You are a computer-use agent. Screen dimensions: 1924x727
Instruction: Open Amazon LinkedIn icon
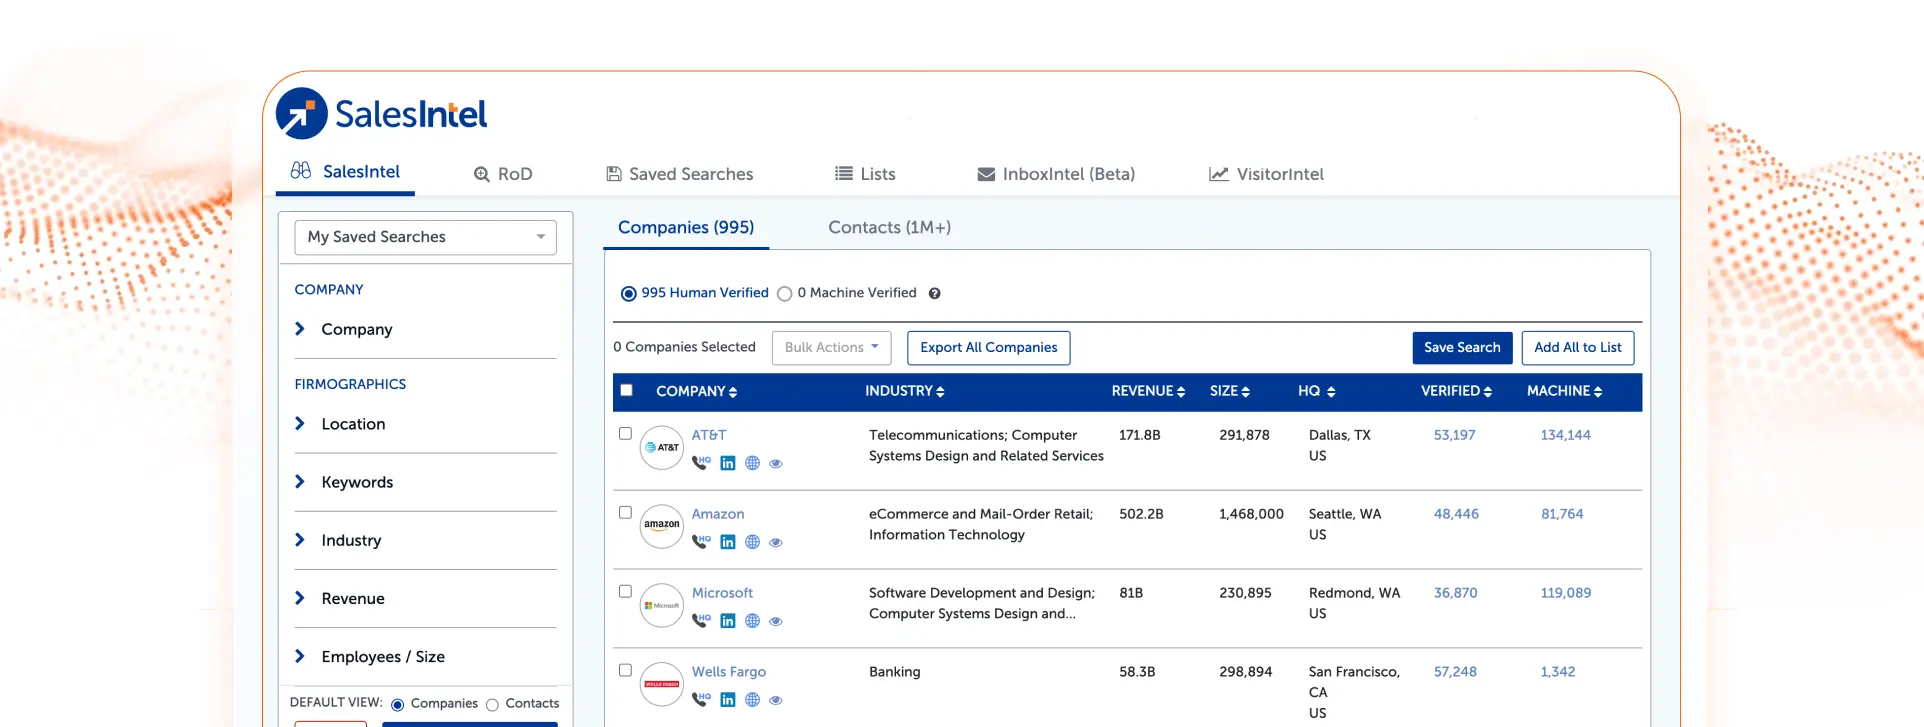[x=728, y=542]
